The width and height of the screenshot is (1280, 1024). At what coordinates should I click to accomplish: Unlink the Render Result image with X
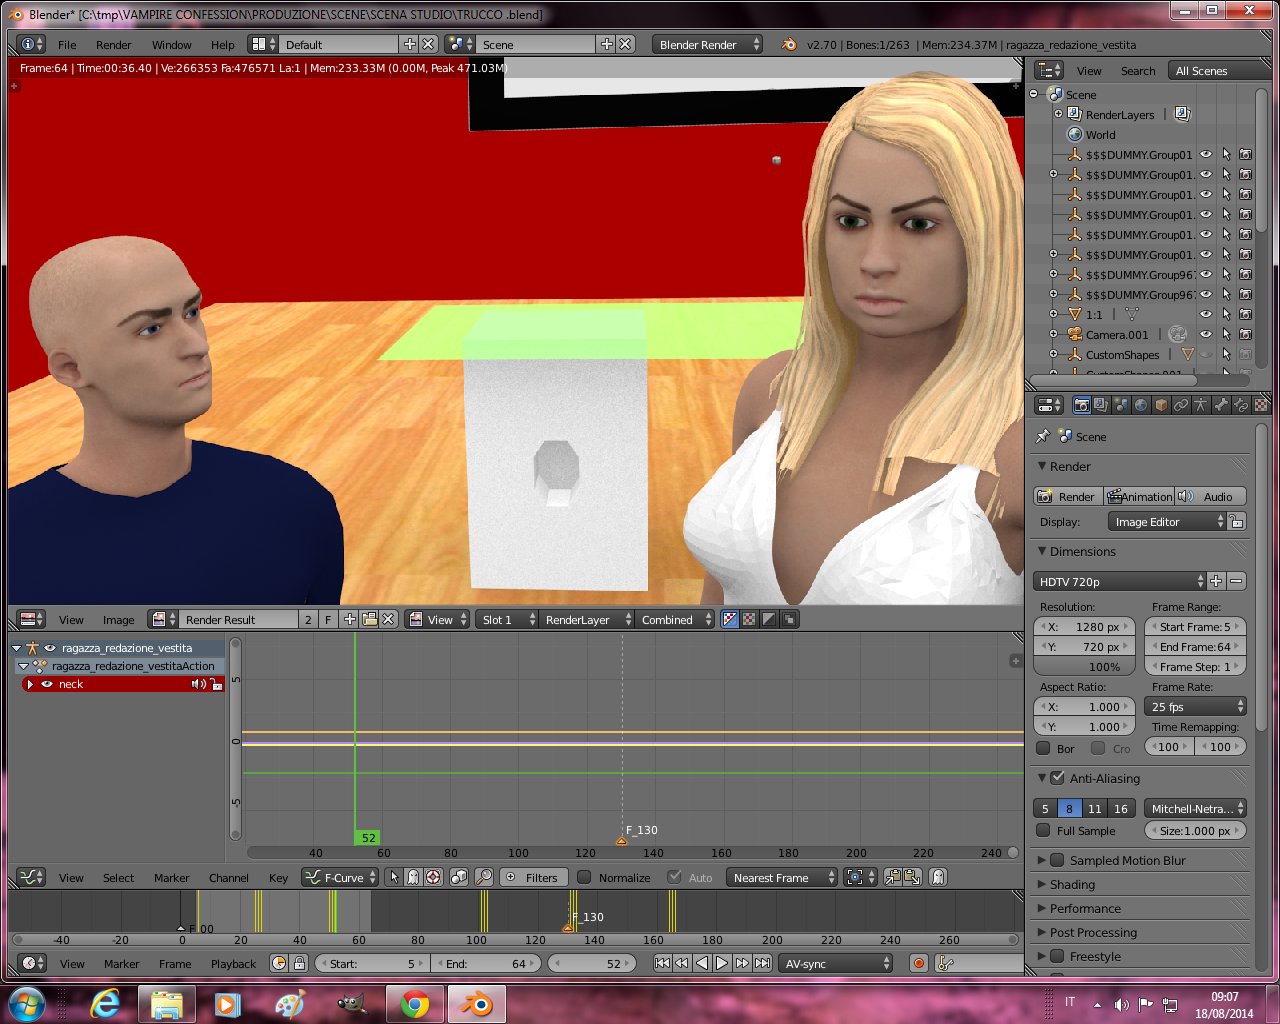[x=389, y=619]
